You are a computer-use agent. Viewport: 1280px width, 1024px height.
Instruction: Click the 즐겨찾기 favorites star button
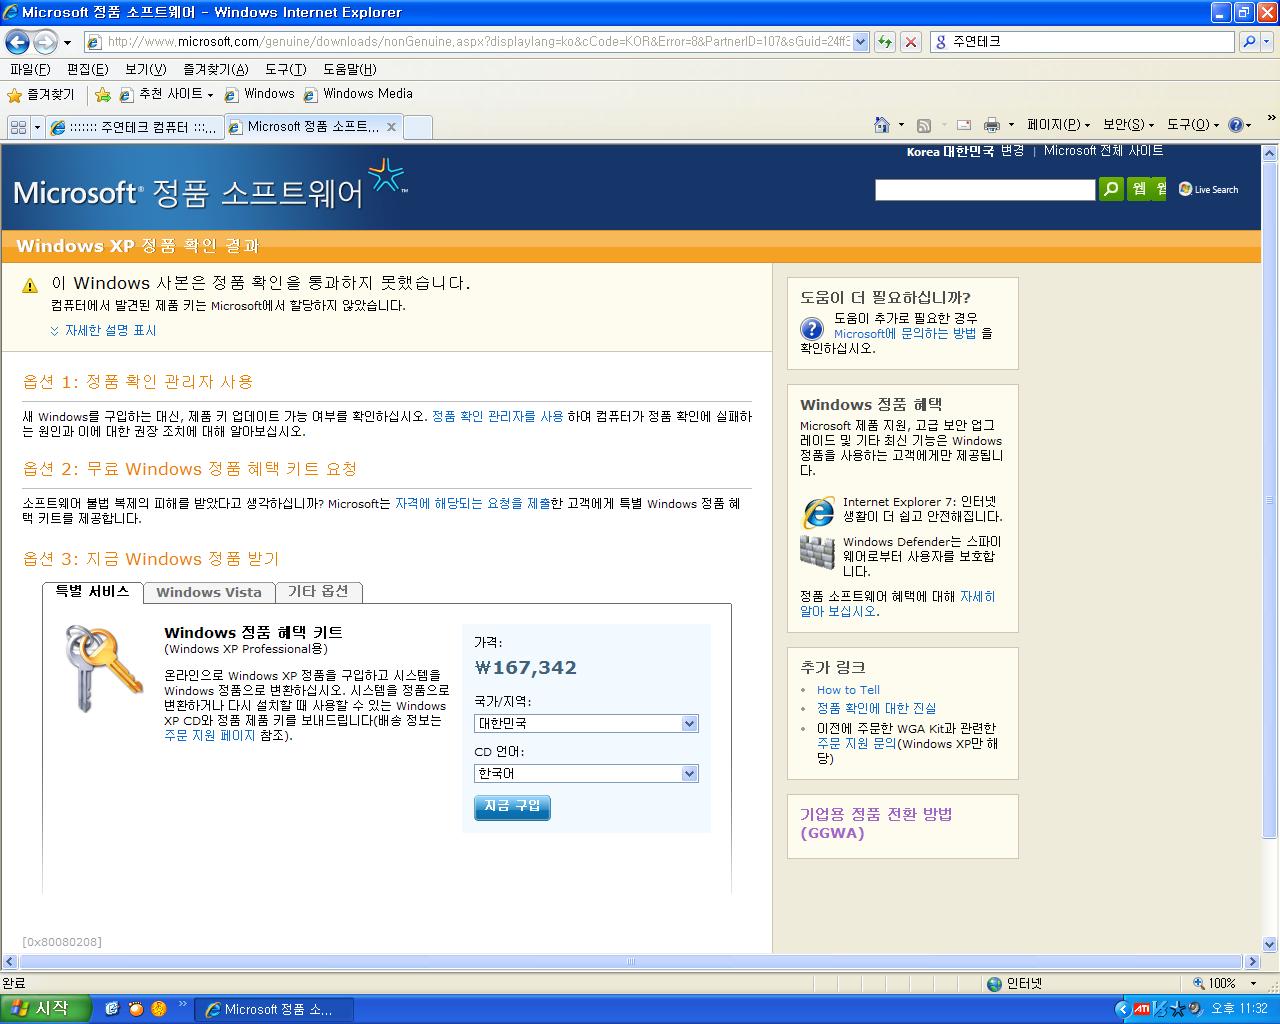tap(41, 95)
